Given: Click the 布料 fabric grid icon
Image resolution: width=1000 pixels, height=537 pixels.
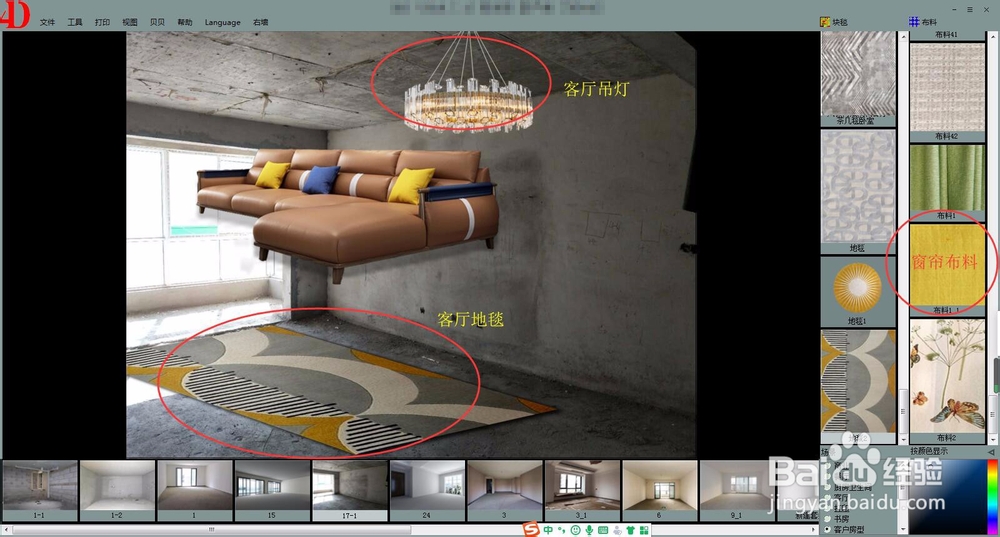Looking at the screenshot, I should point(914,22).
